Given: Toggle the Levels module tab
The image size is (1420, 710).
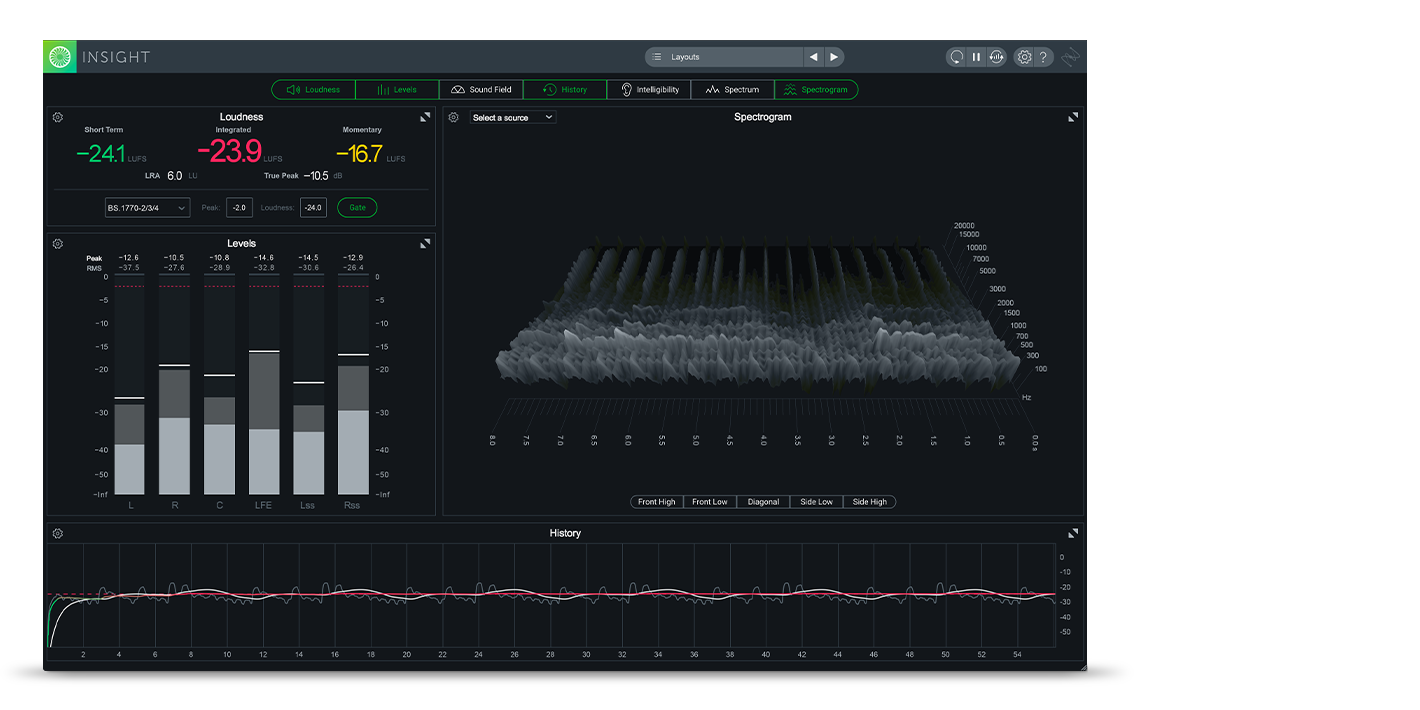Looking at the screenshot, I should click(397, 89).
